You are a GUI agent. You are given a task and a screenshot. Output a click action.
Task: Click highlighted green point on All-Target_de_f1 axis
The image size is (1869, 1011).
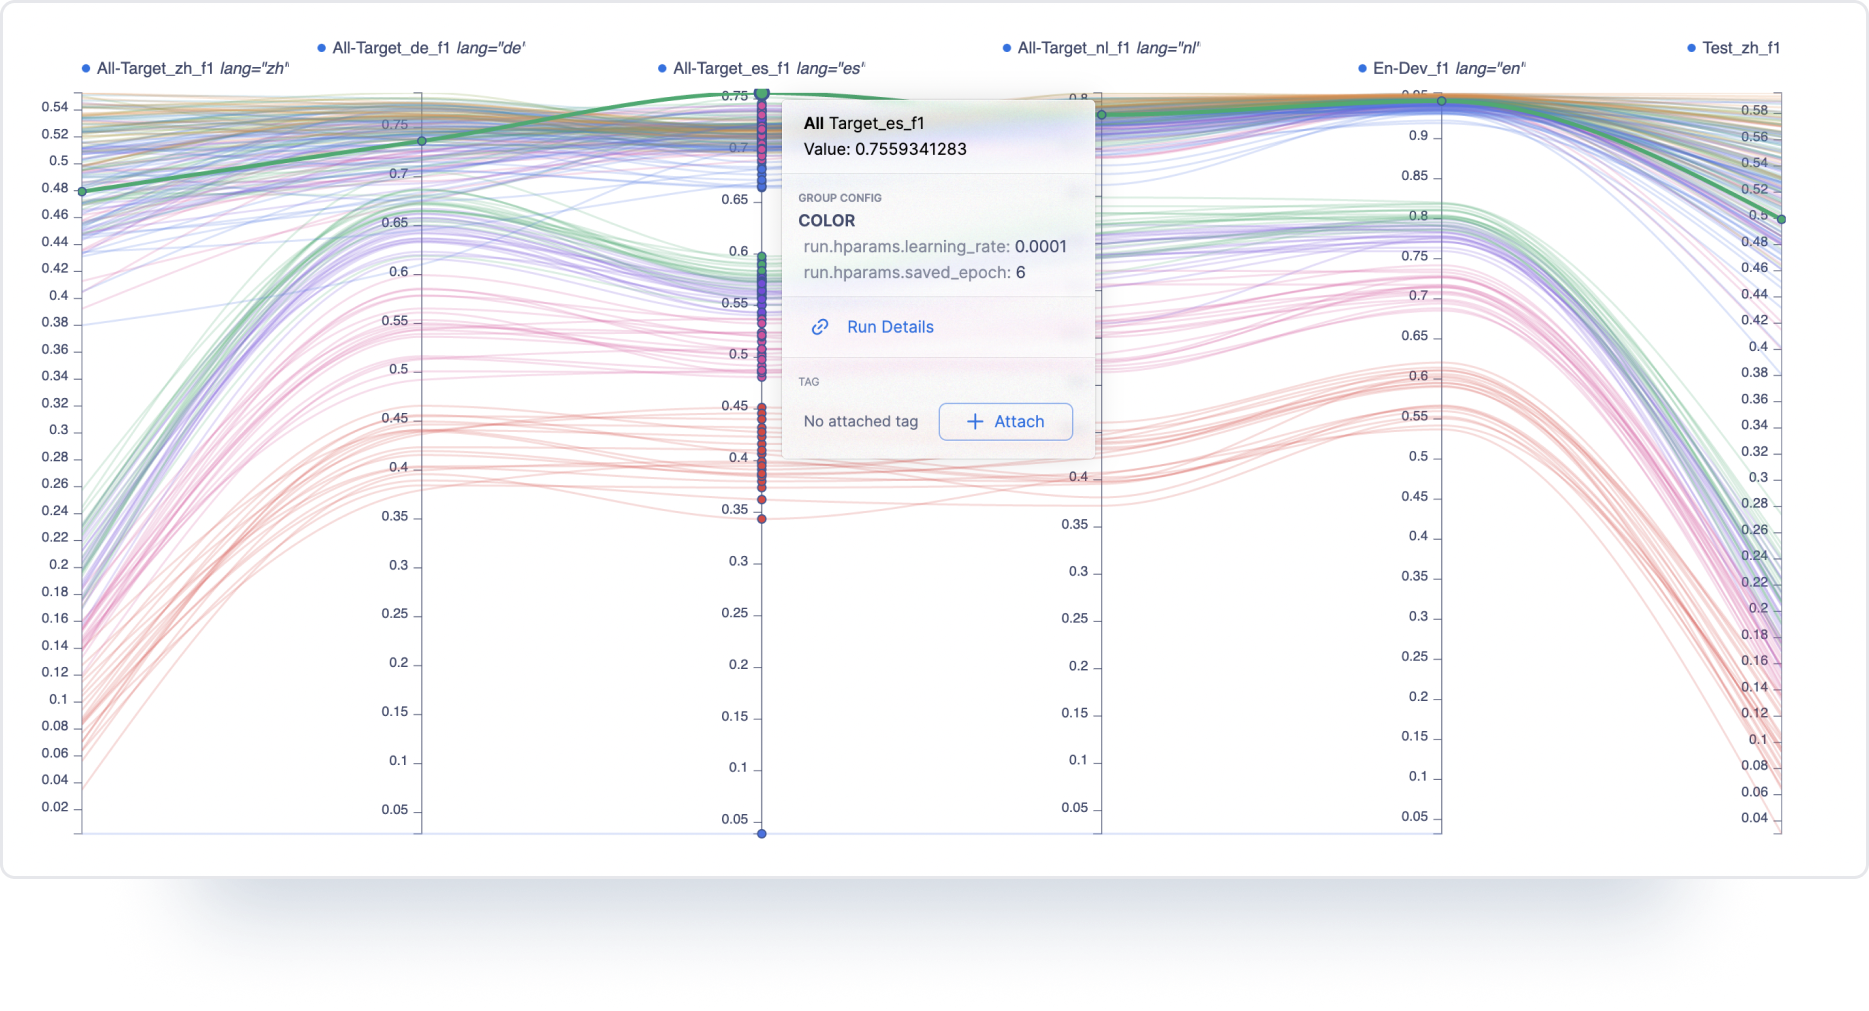(x=422, y=141)
